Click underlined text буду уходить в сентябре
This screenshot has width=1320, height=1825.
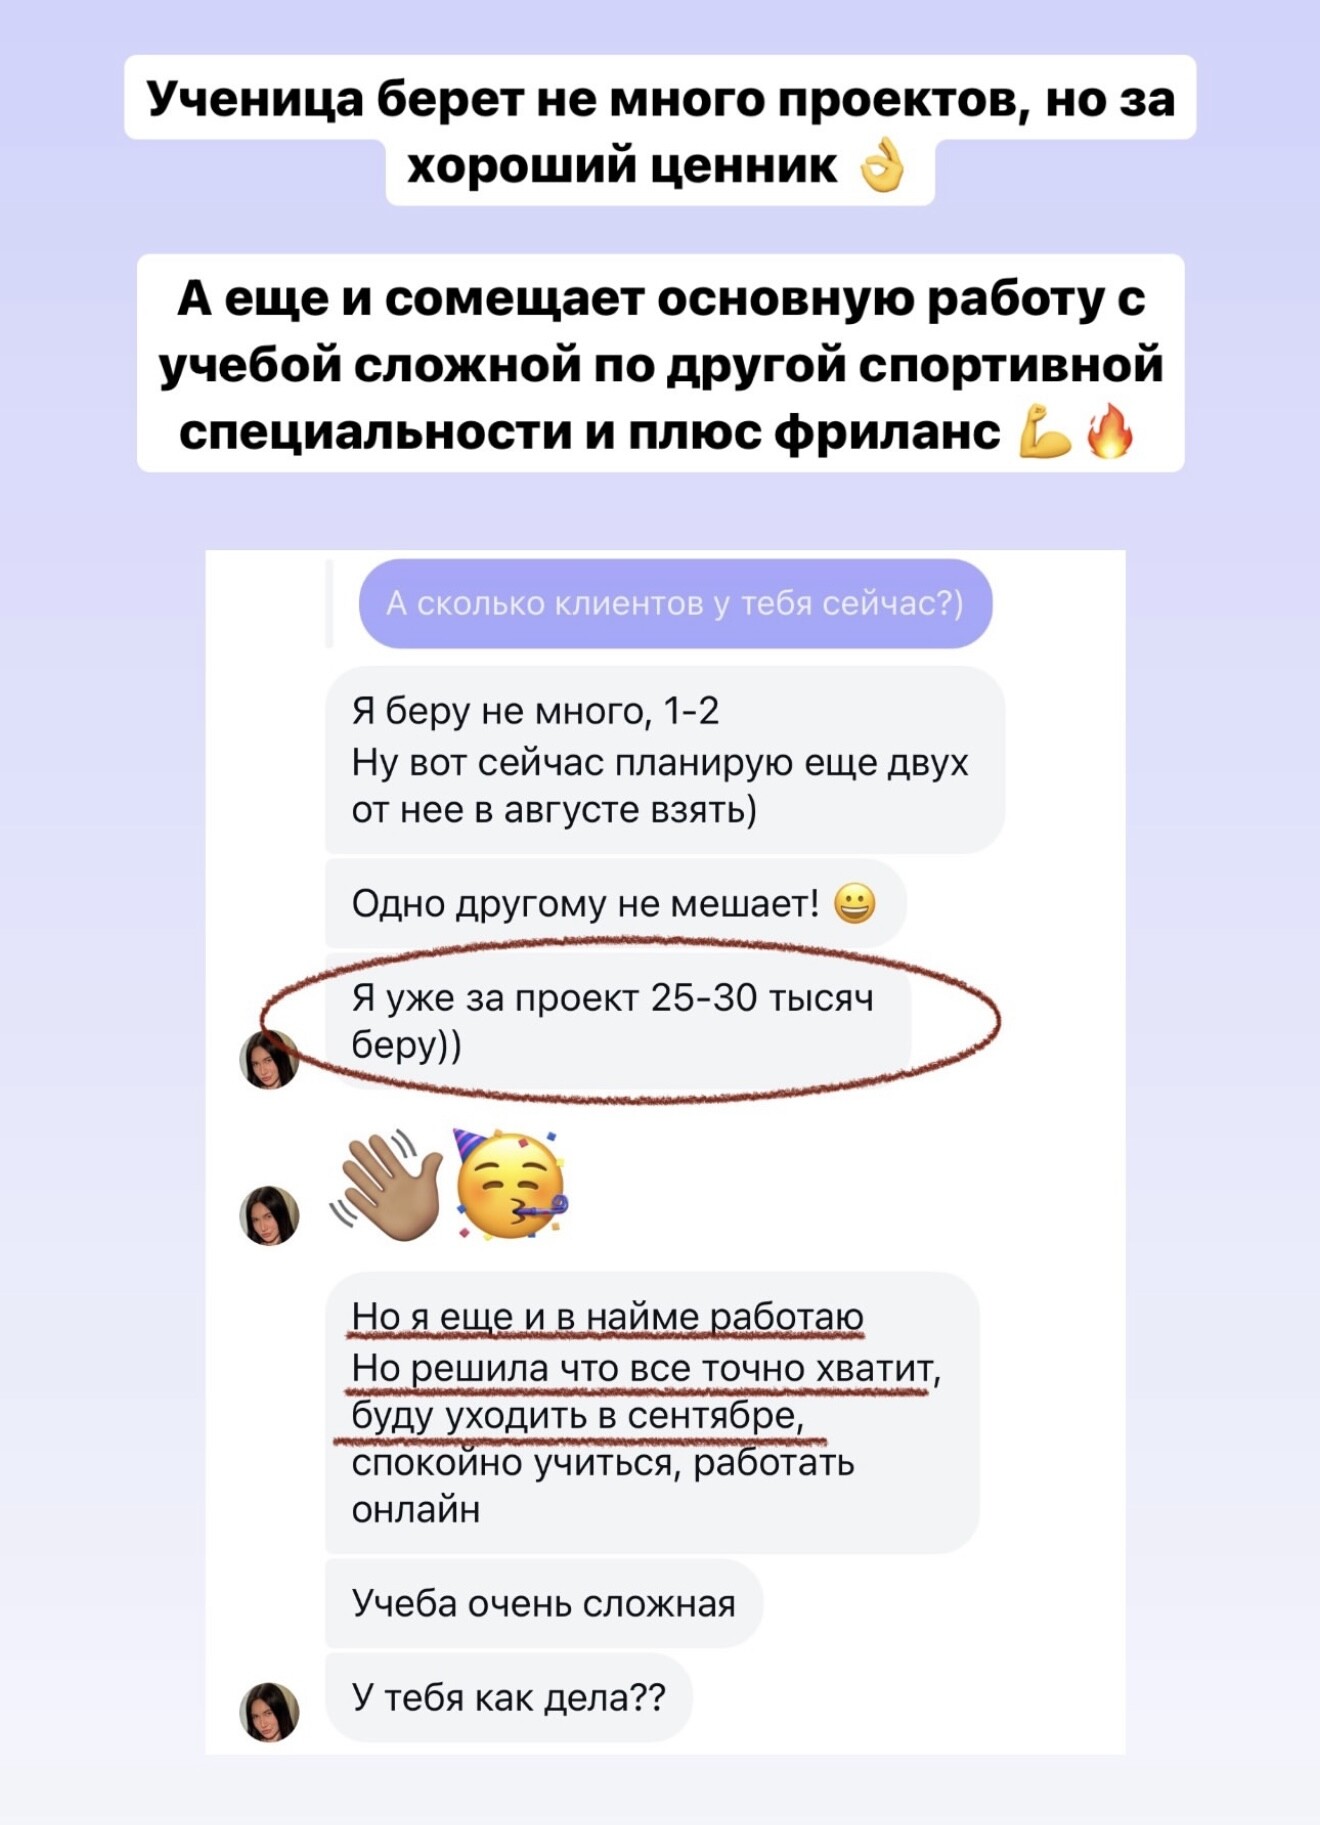(577, 1416)
